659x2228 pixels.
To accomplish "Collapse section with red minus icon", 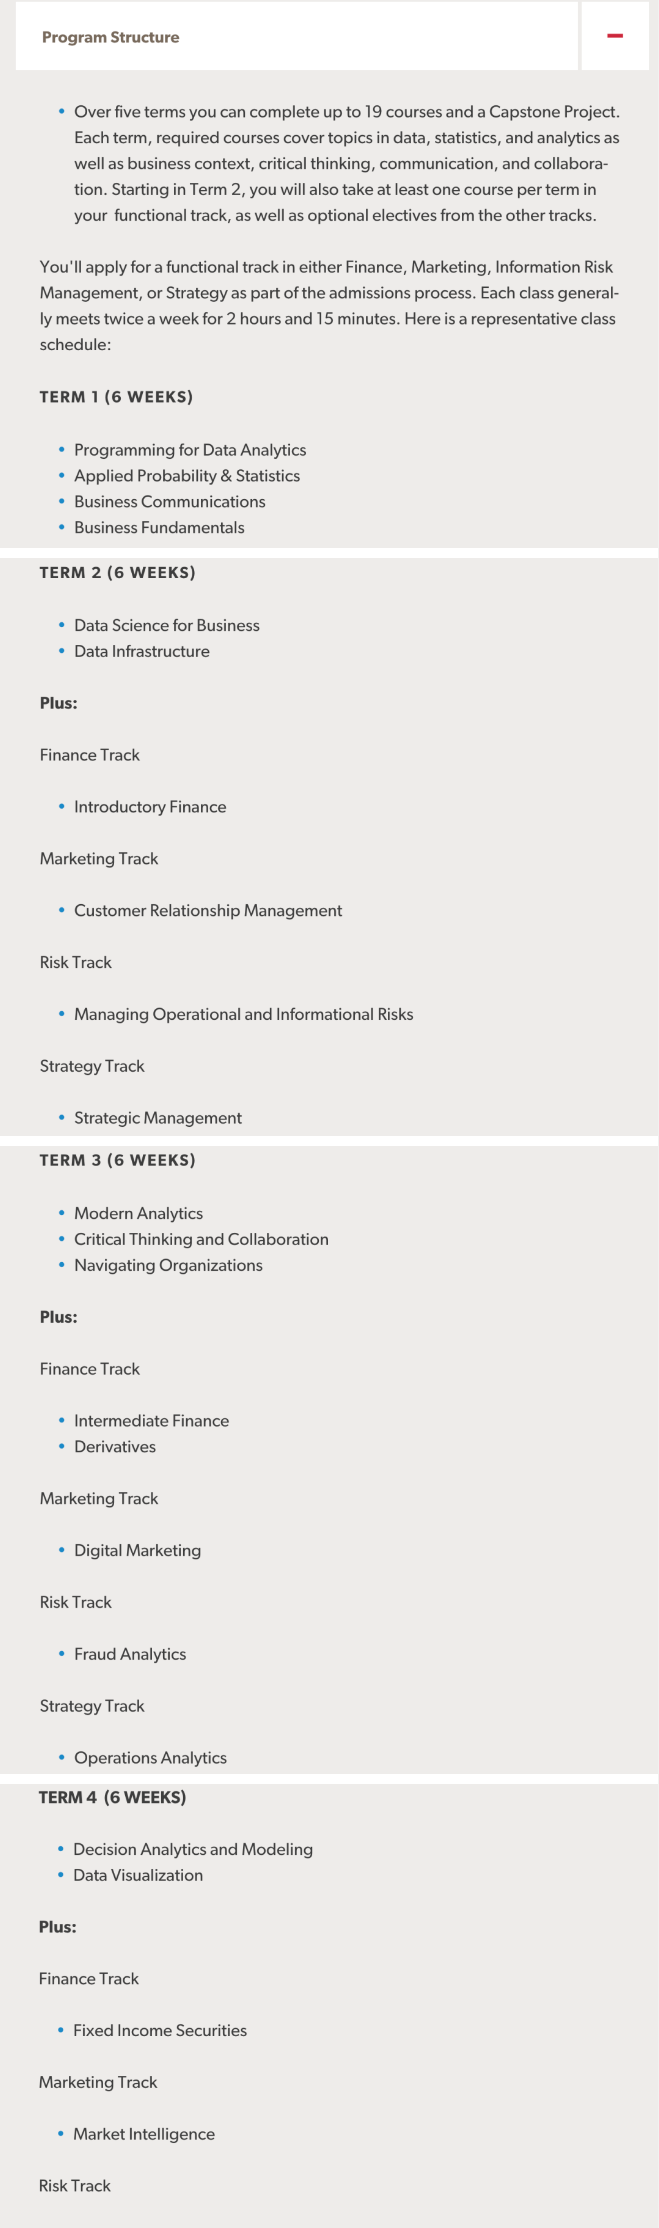I will coord(615,37).
